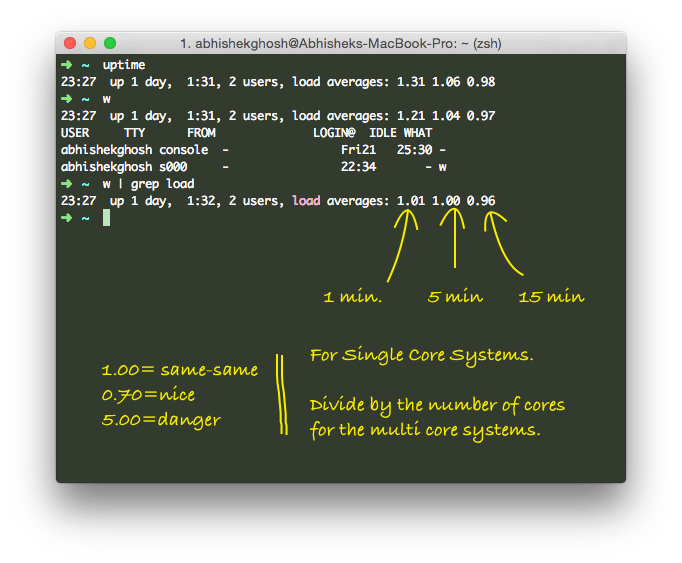Screen dimensions: 682x563
Task: Click the WHAT column header
Action: [x=418, y=133]
